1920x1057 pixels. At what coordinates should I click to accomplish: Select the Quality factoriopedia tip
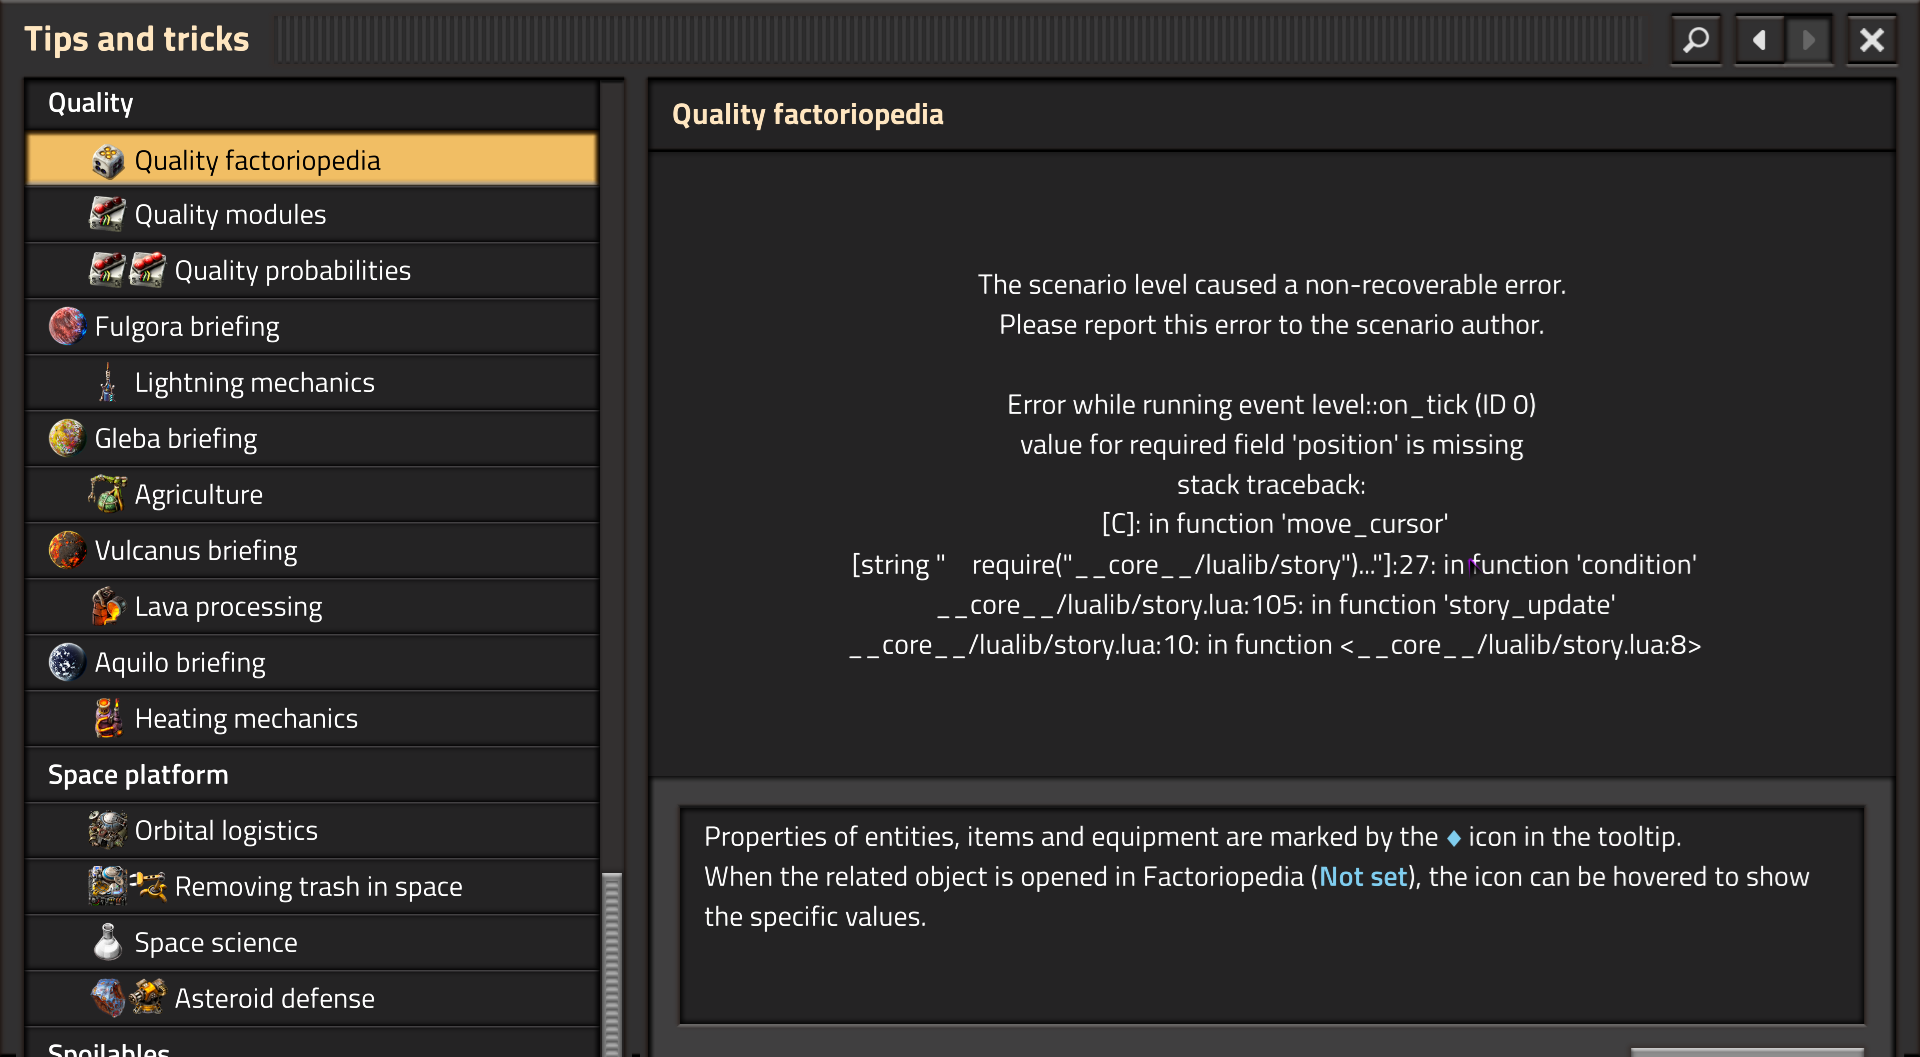tap(312, 160)
